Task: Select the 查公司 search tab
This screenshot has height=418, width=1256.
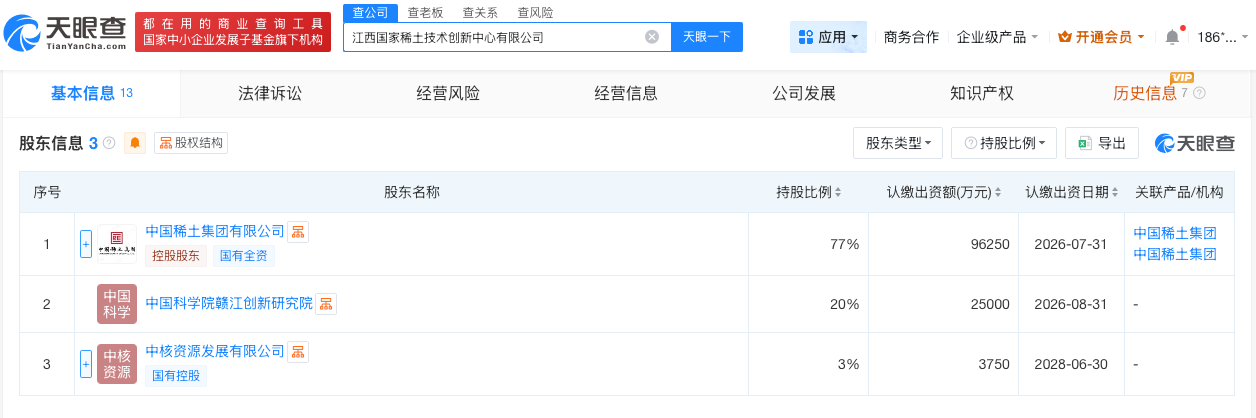Action: pos(370,12)
